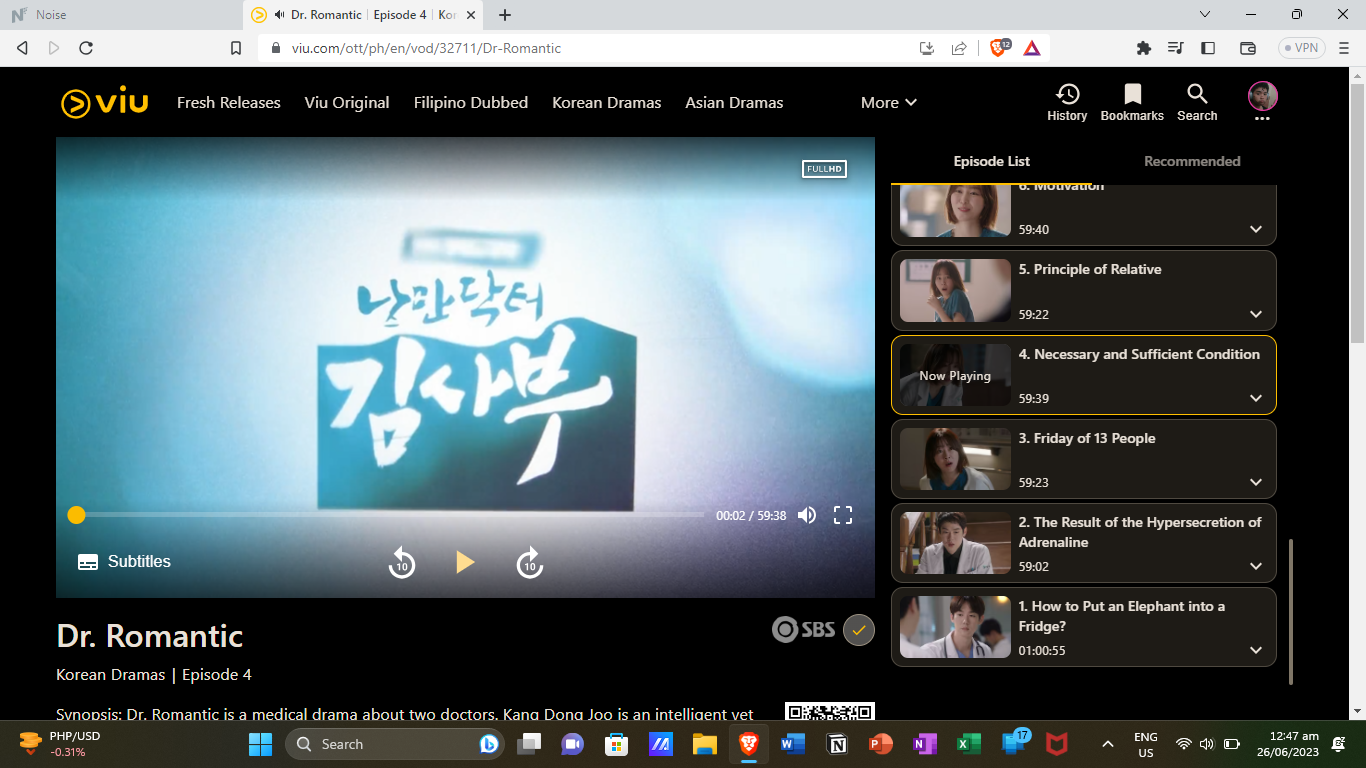1366x768 pixels.
Task: Click the Brave Shields icon
Action: [x=999, y=48]
